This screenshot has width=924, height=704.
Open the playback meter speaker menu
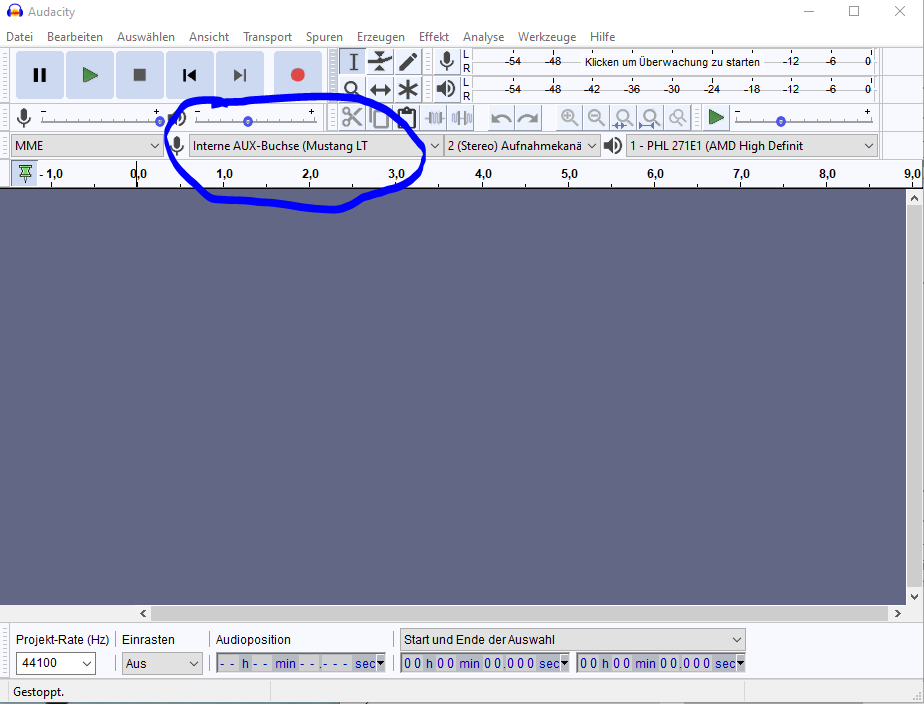[447, 89]
